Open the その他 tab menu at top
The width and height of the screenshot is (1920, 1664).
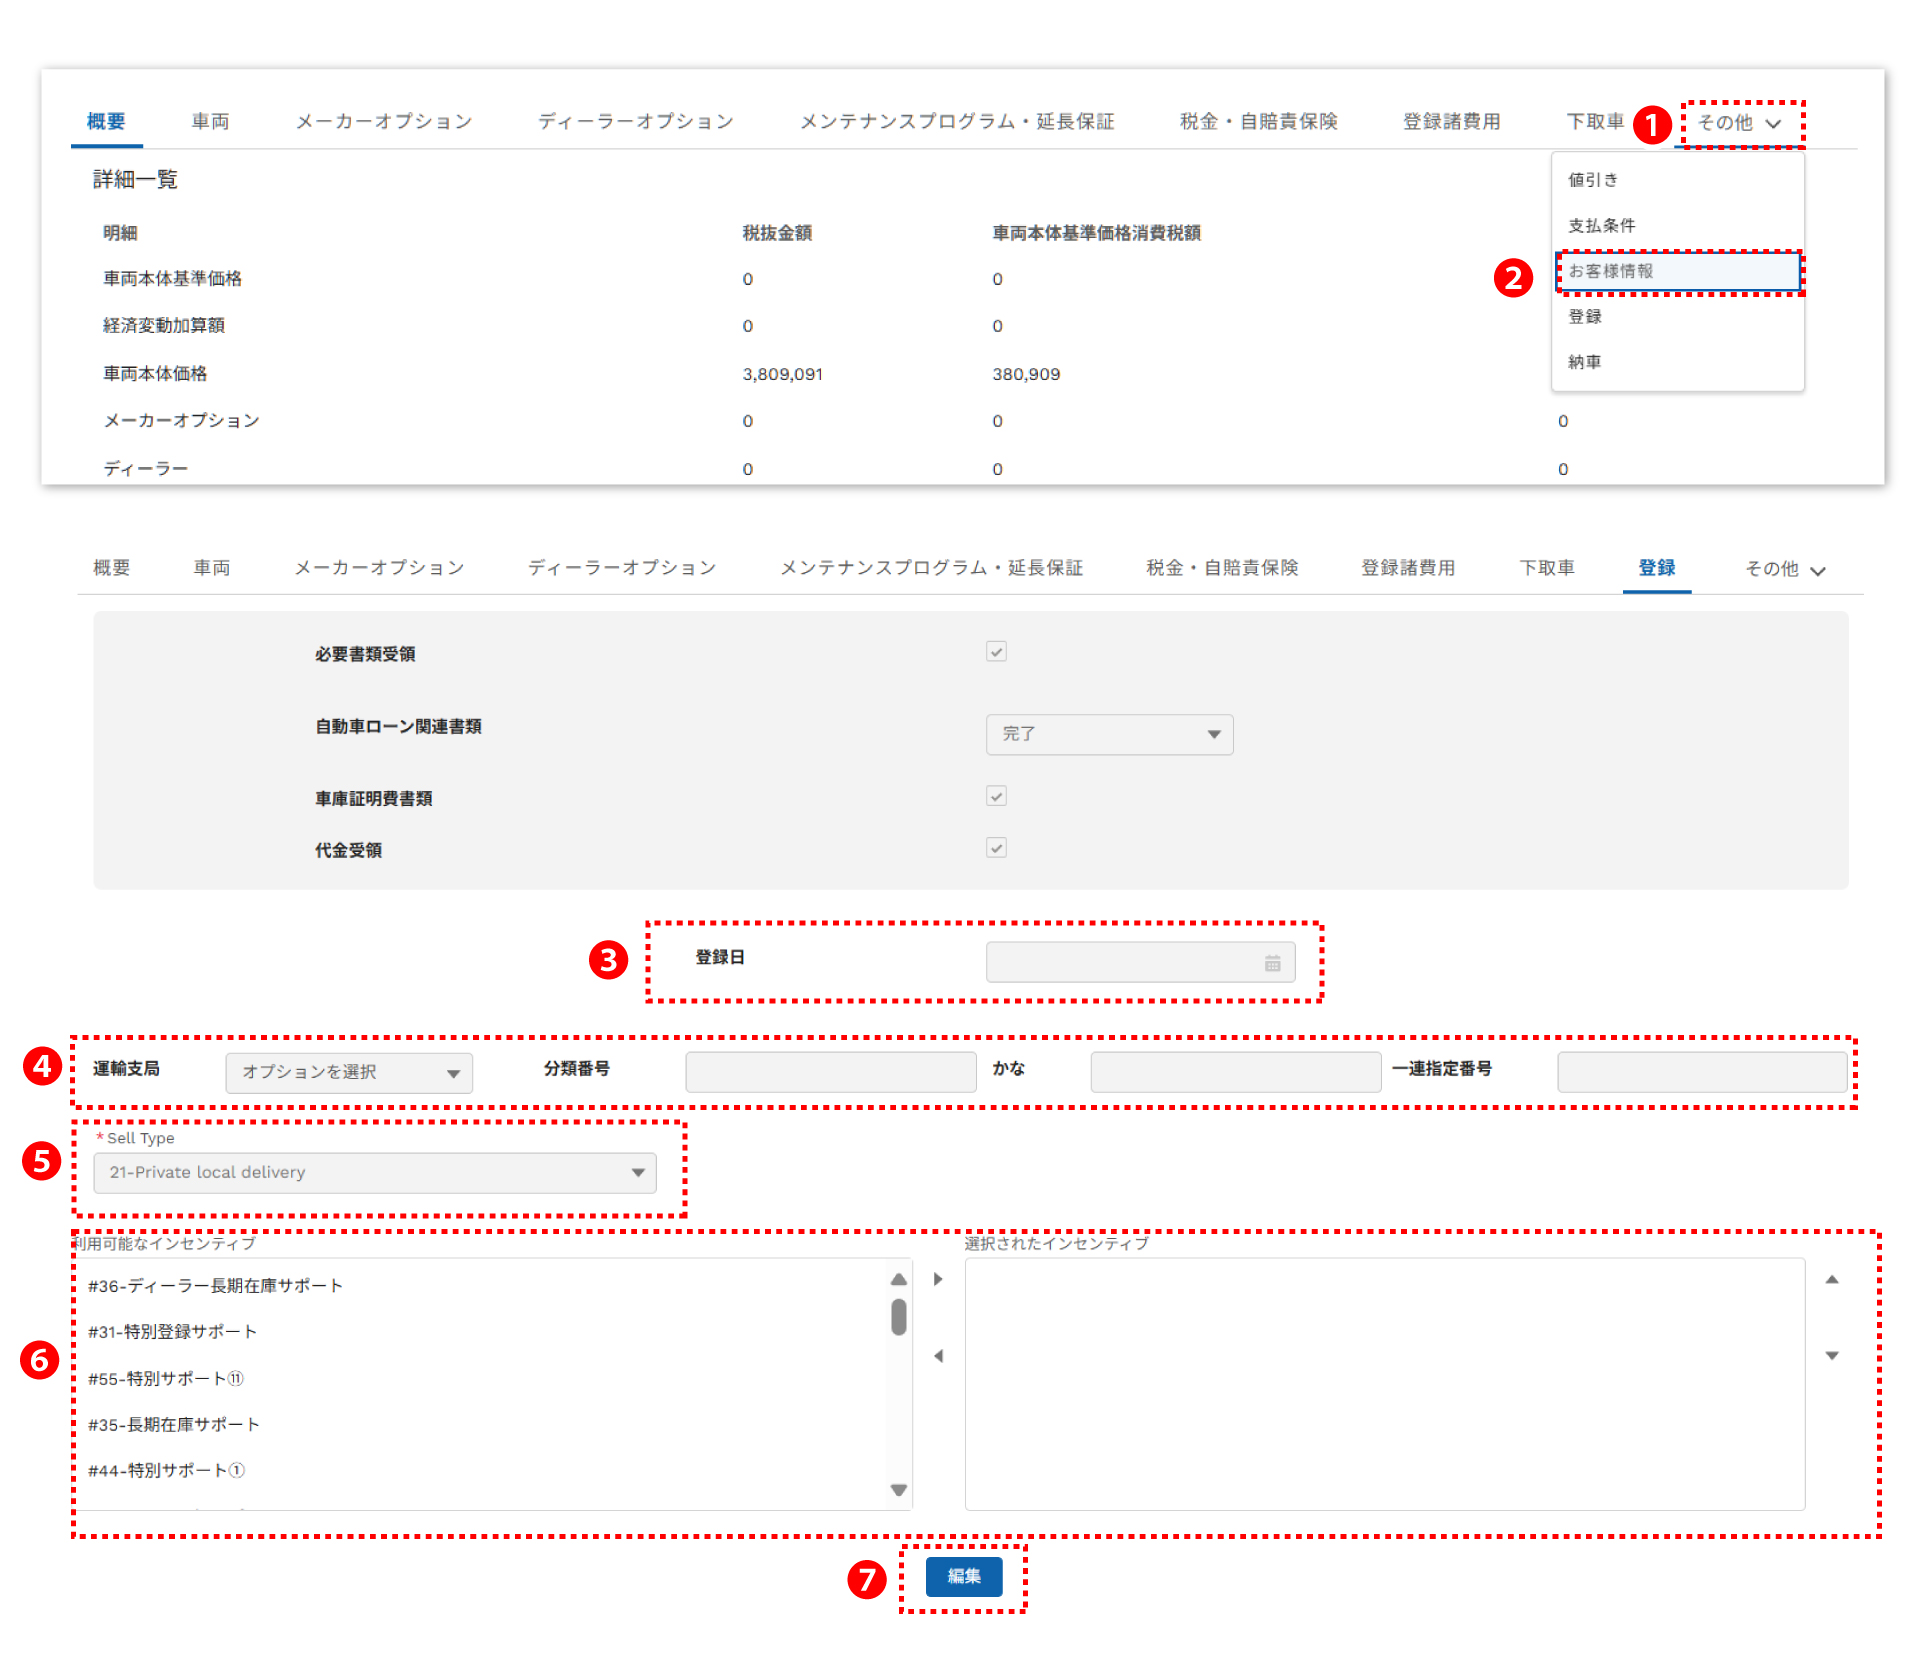point(1740,123)
